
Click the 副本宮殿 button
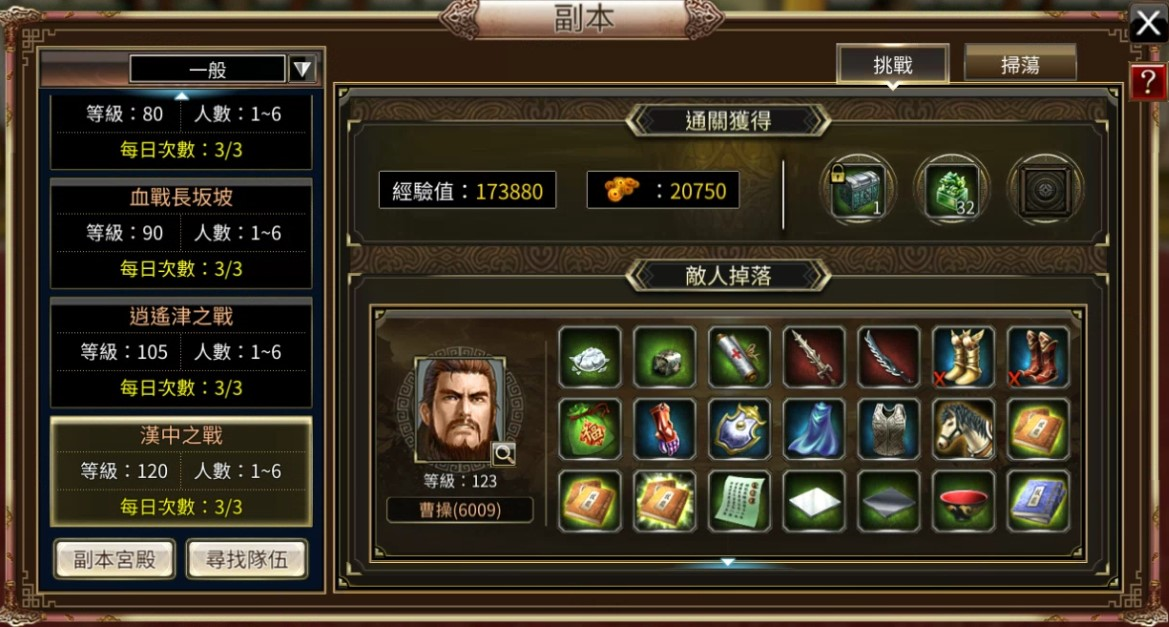pos(115,559)
